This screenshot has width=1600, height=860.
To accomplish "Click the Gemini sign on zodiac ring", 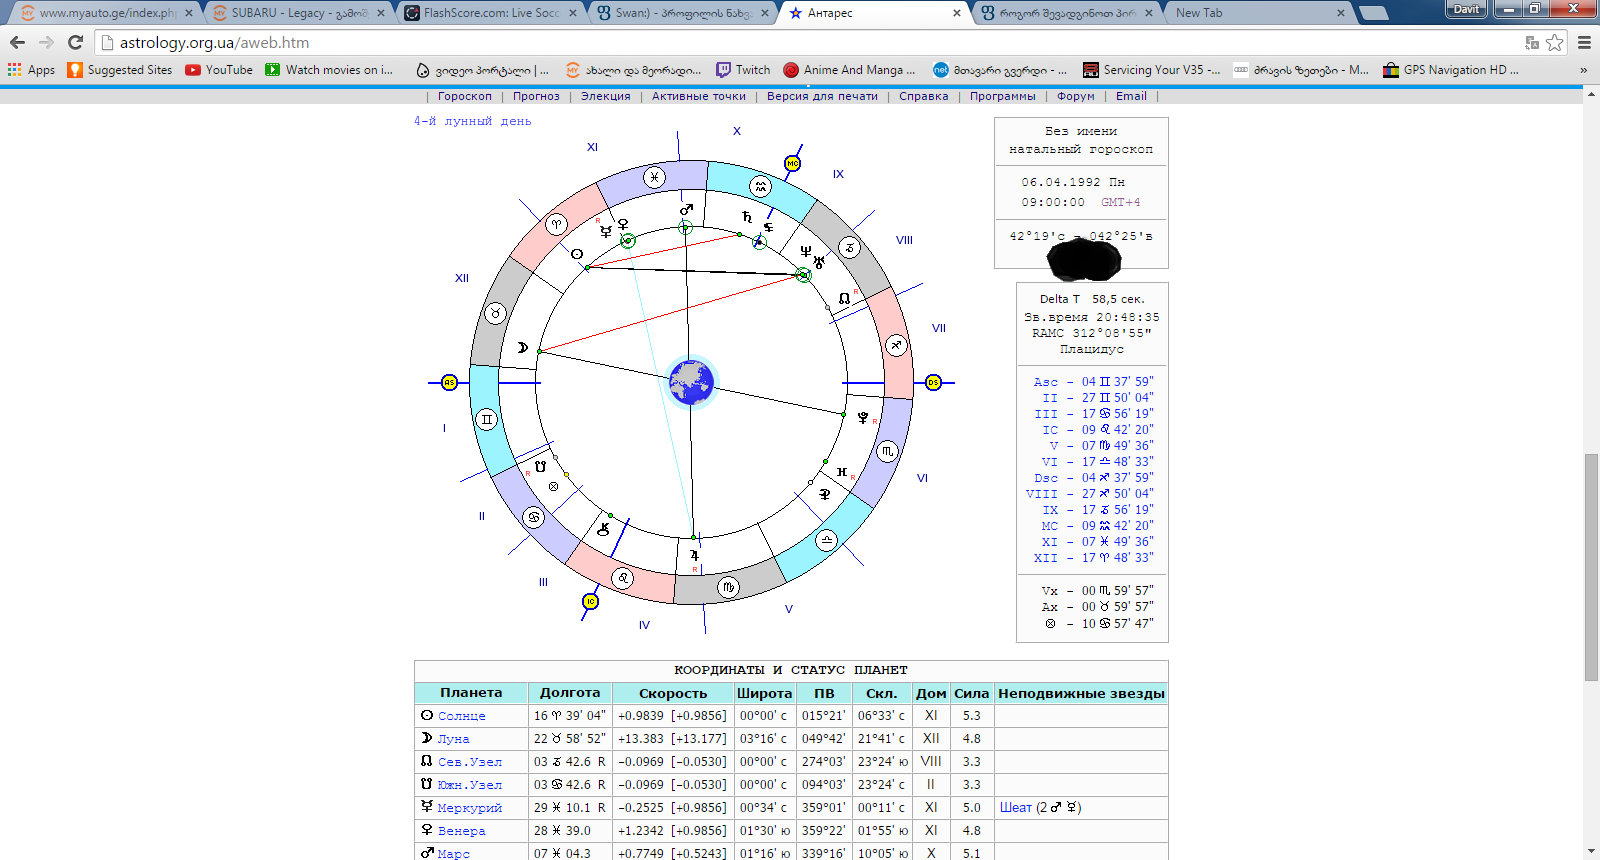I will (487, 419).
